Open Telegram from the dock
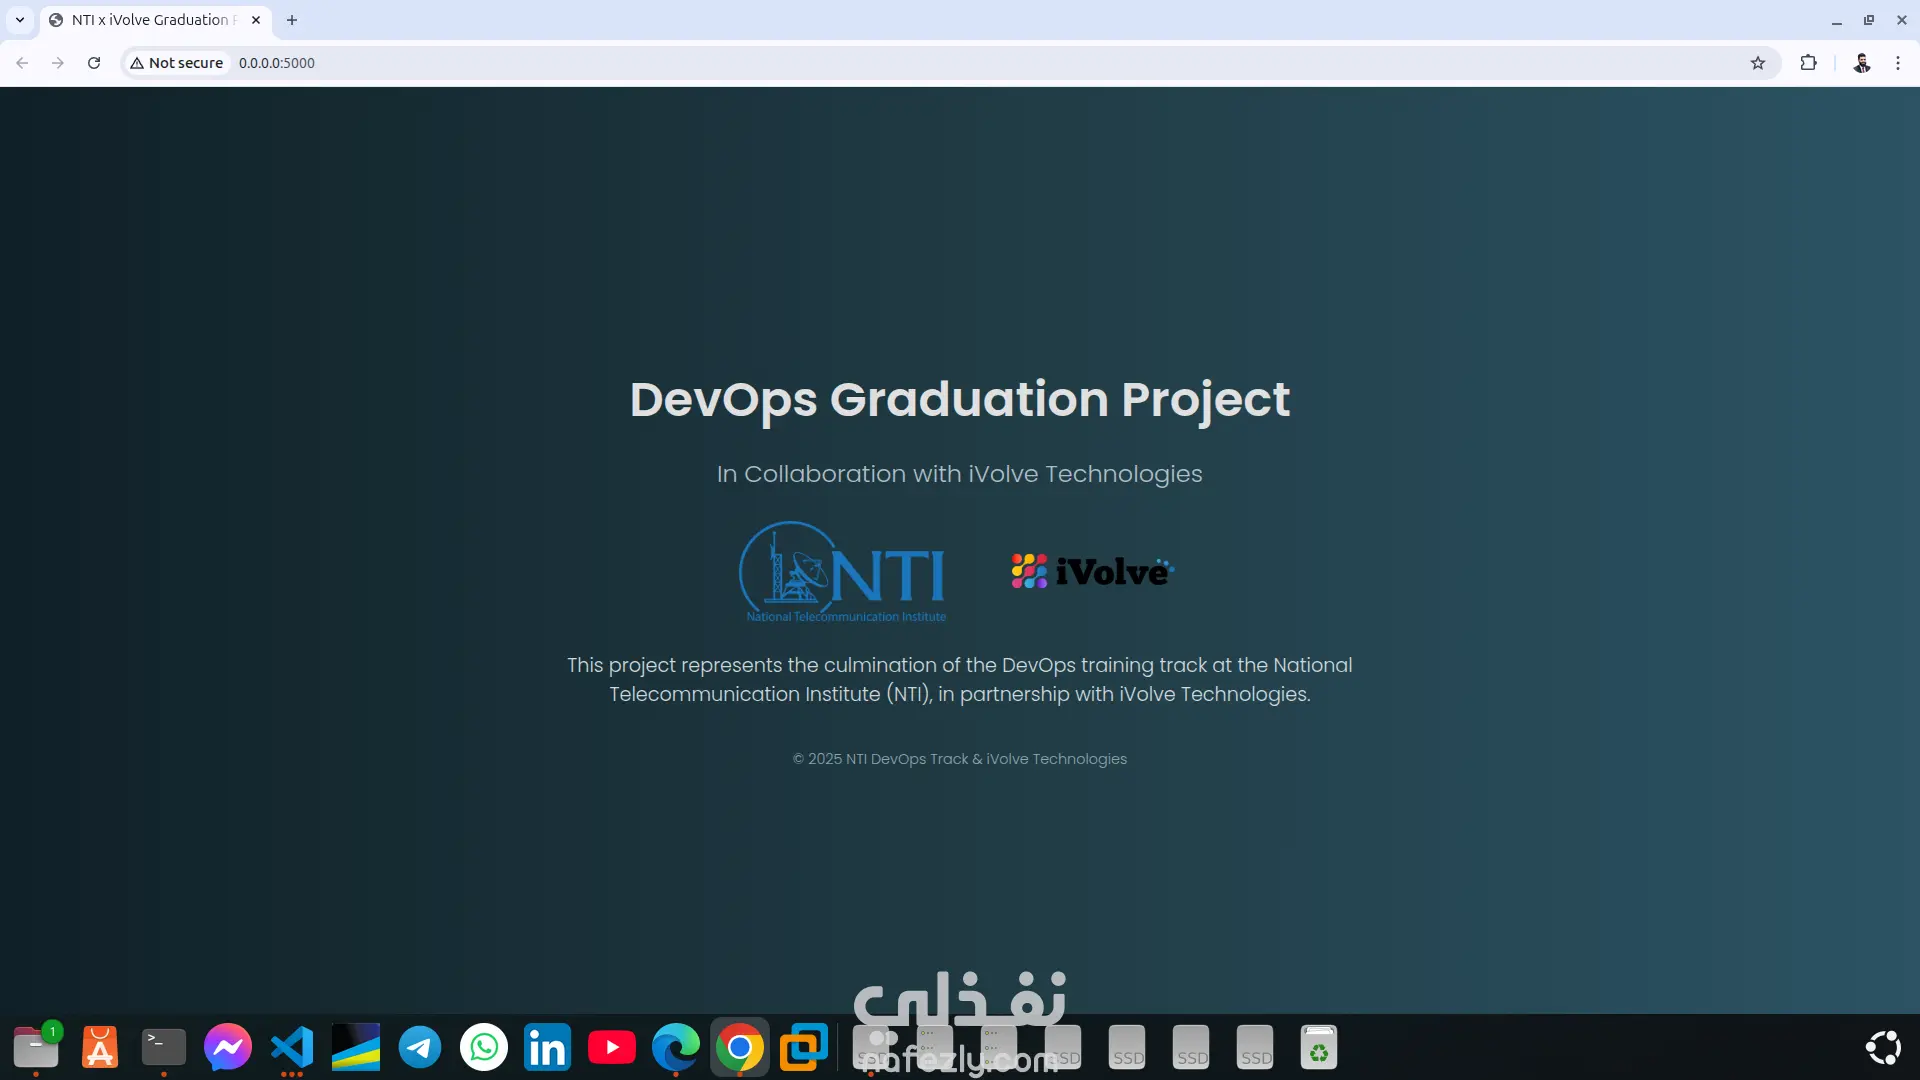The image size is (1920, 1080). 420,1047
